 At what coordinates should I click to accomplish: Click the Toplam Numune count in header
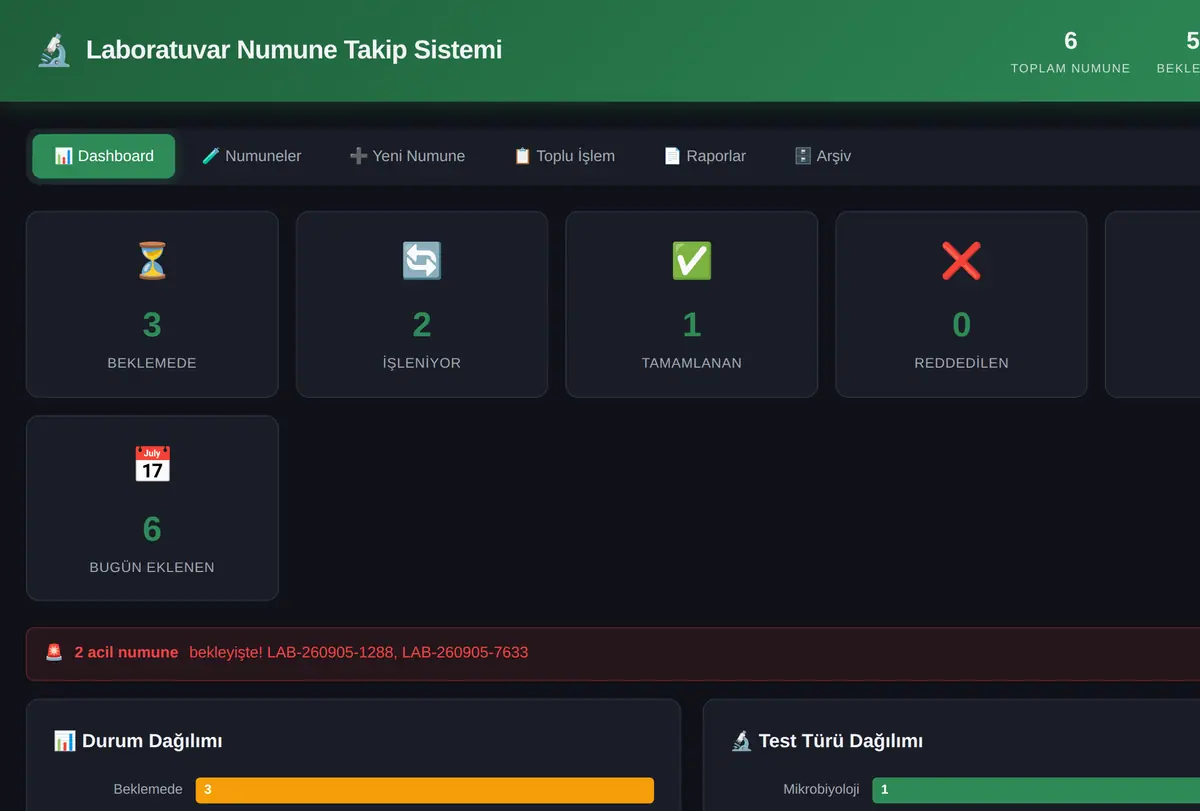pyautogui.click(x=1071, y=41)
